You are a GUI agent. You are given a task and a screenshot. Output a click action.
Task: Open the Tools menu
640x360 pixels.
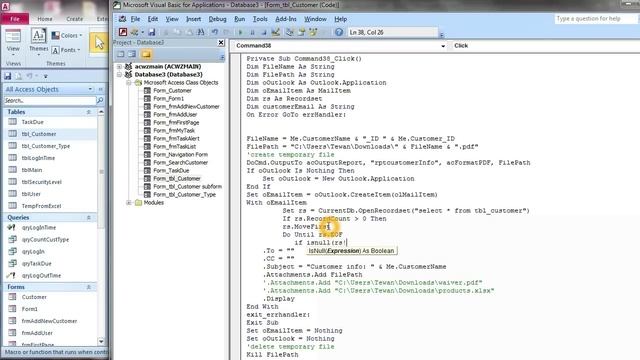(260, 19)
